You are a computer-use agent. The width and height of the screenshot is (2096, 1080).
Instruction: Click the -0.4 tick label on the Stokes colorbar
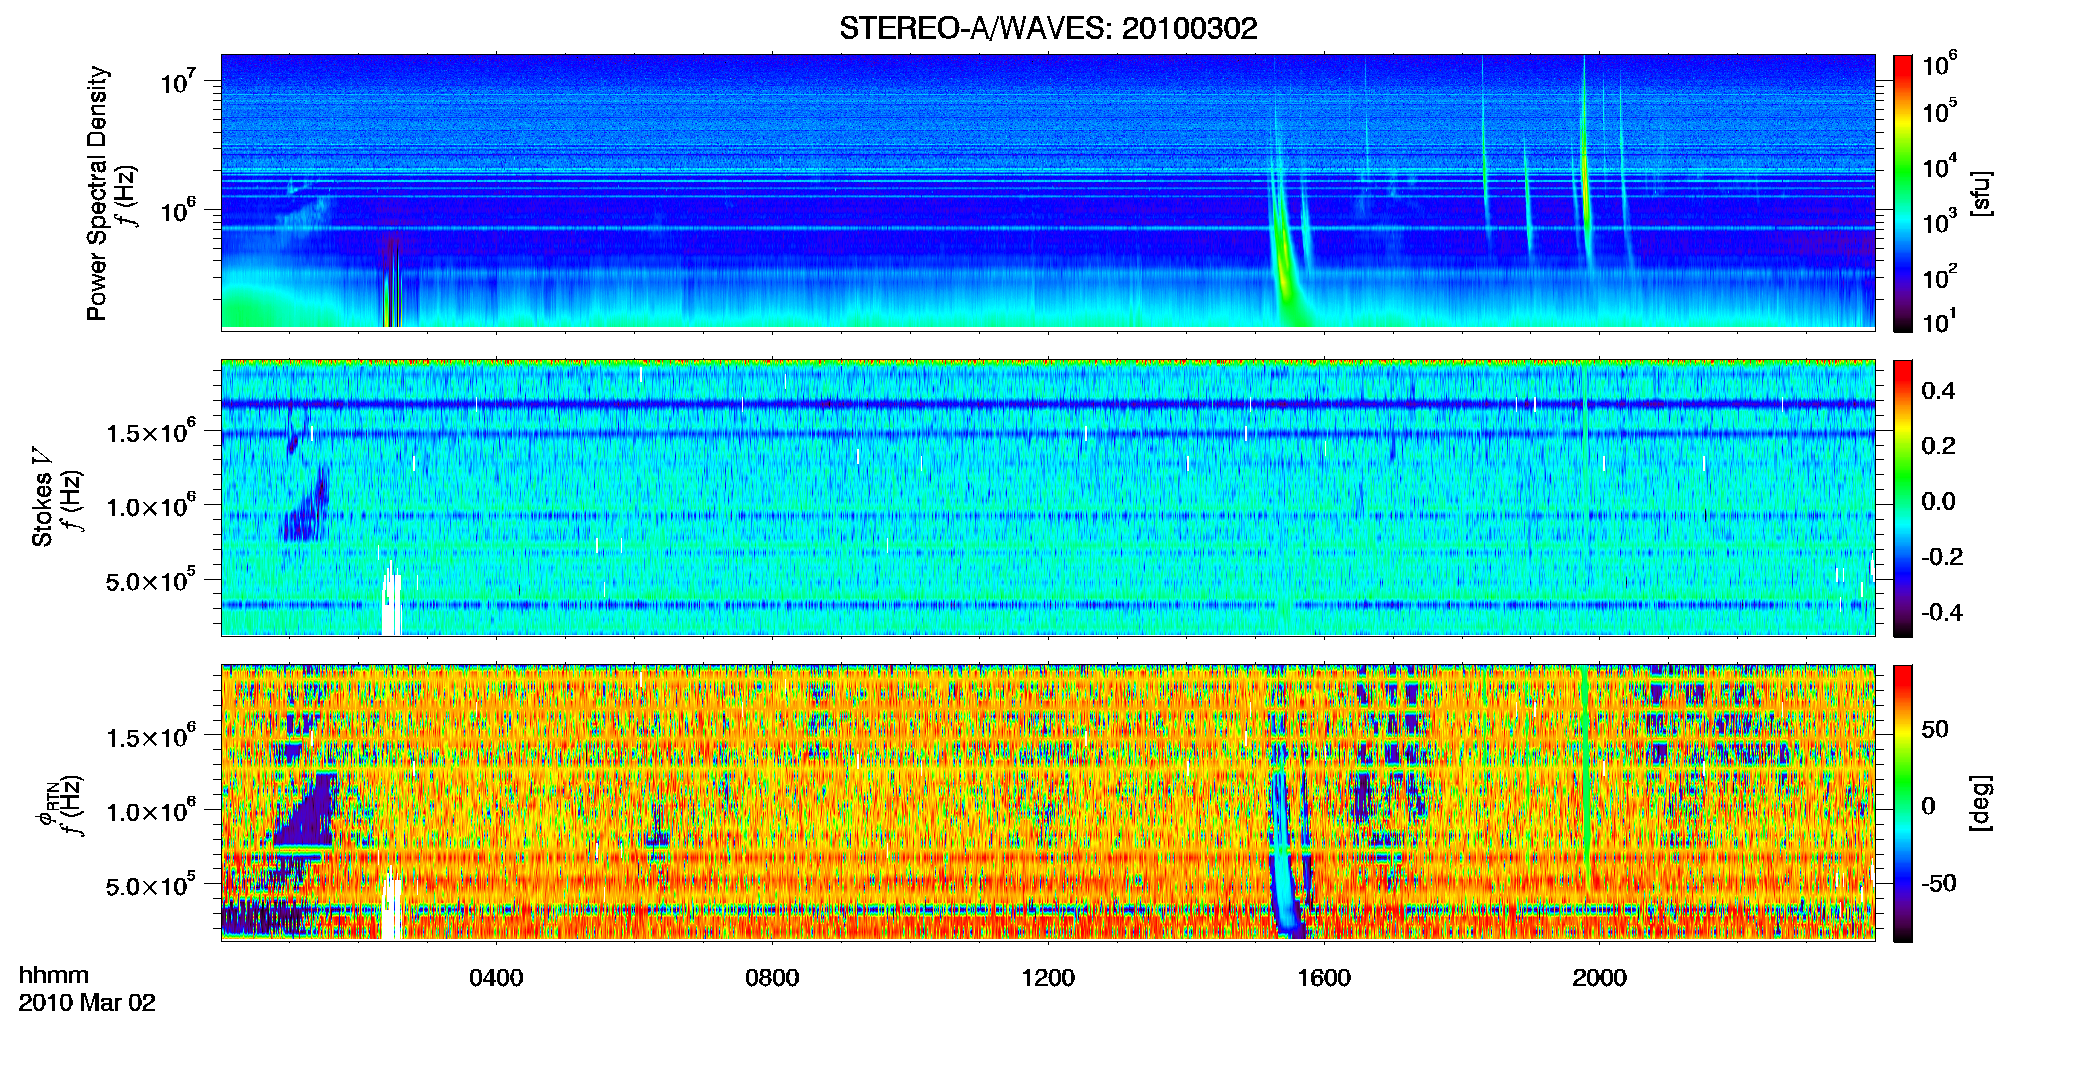pyautogui.click(x=1942, y=612)
